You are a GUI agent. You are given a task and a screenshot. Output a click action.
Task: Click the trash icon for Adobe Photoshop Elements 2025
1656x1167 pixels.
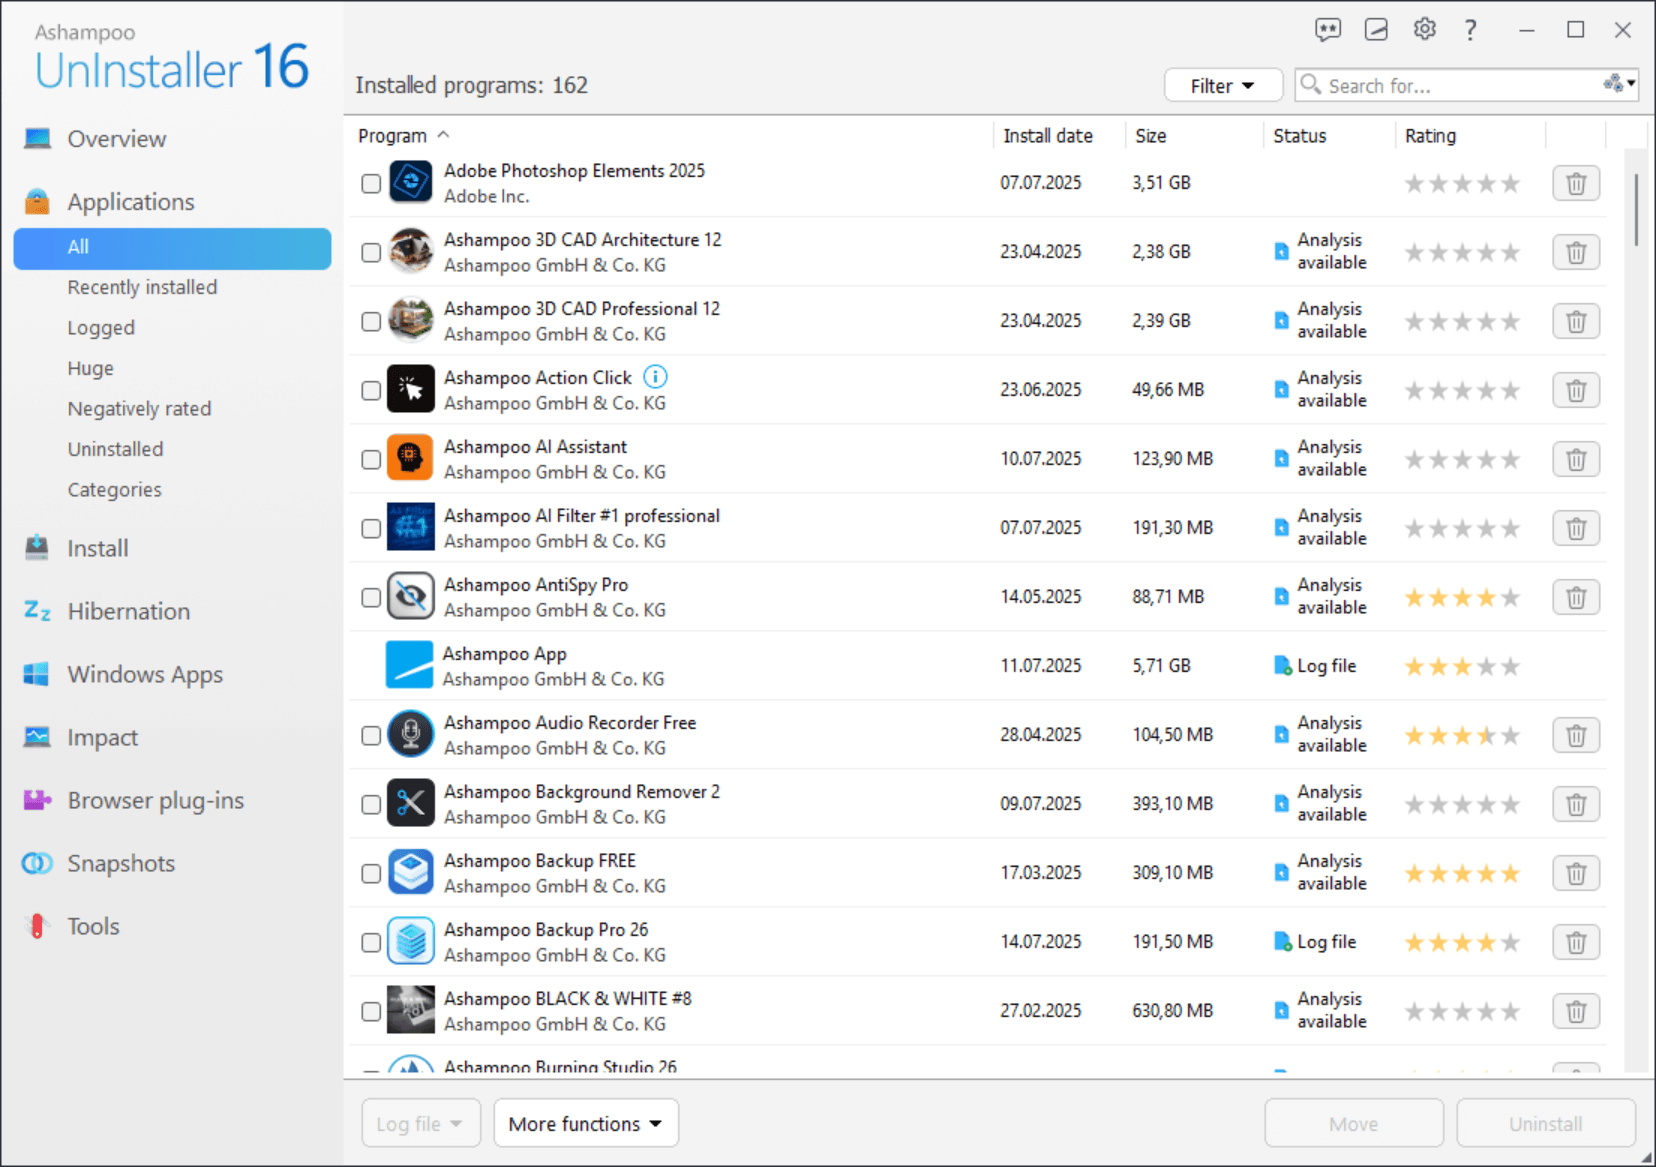(x=1576, y=183)
